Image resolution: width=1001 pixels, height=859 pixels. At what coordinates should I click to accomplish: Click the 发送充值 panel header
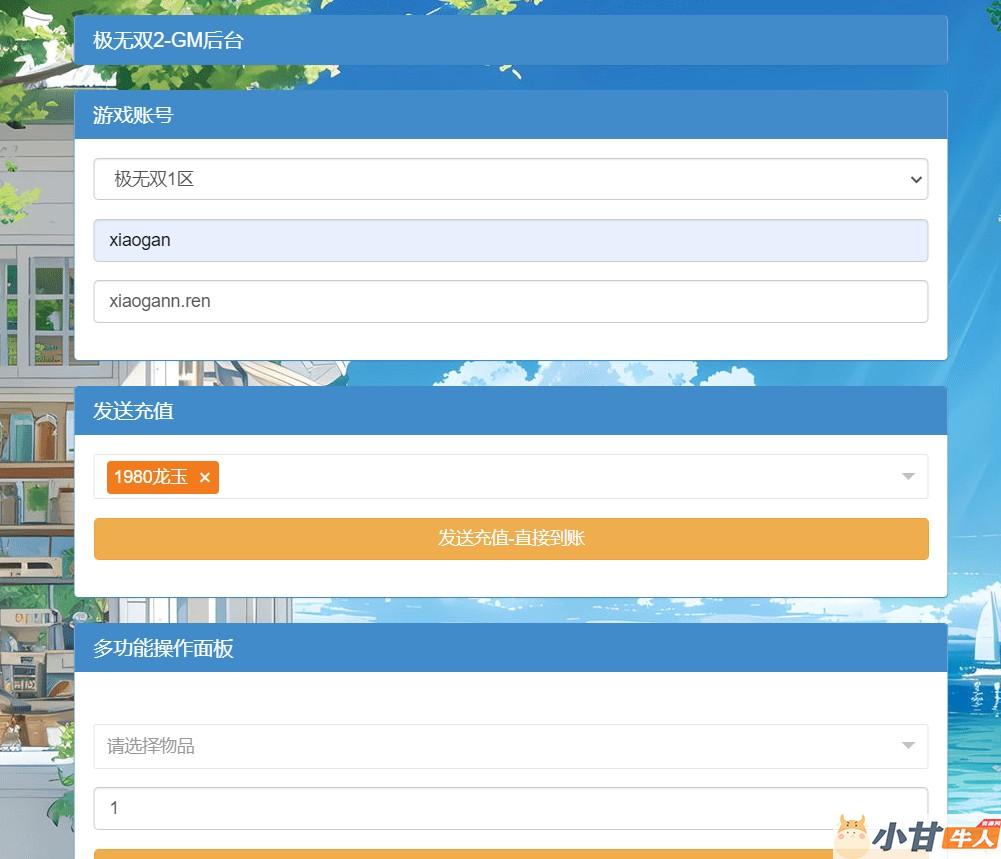click(x=510, y=411)
